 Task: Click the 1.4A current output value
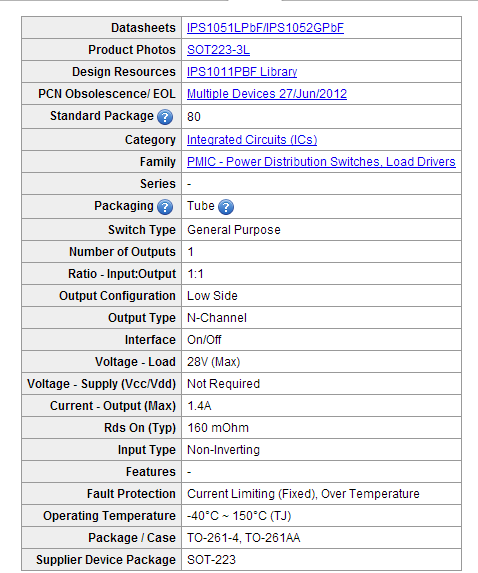[199, 406]
